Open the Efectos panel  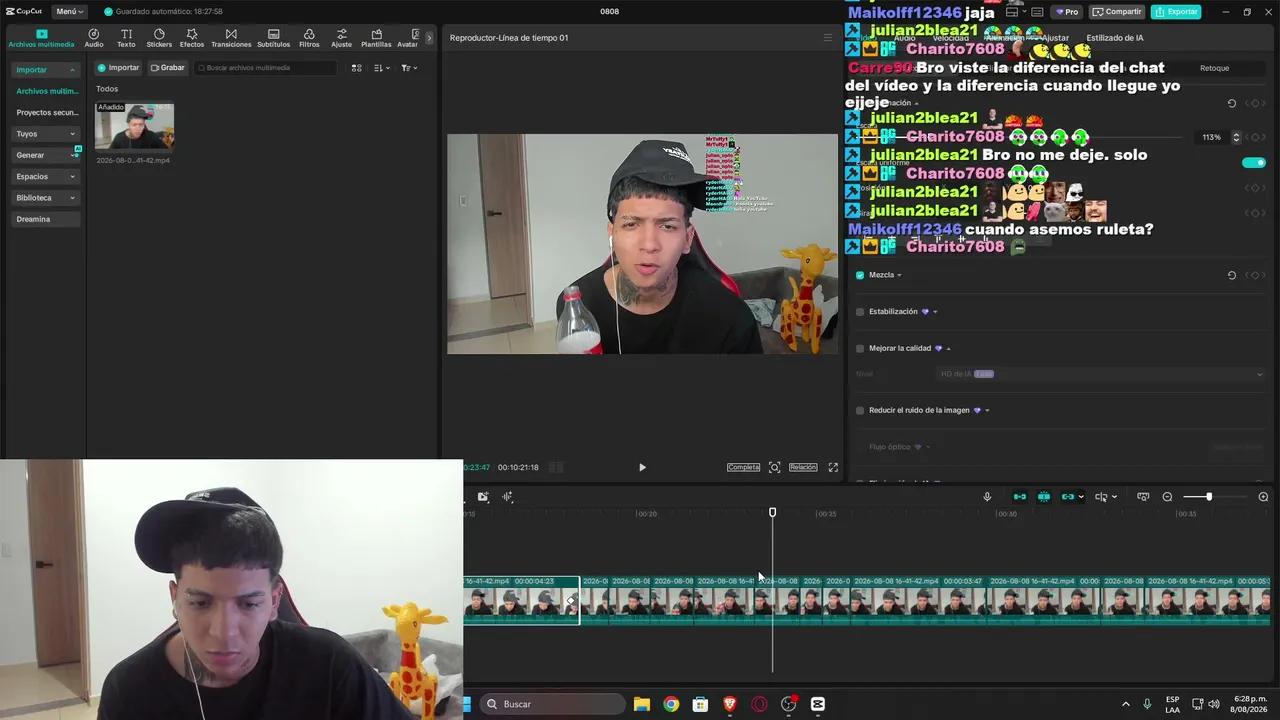click(192, 38)
